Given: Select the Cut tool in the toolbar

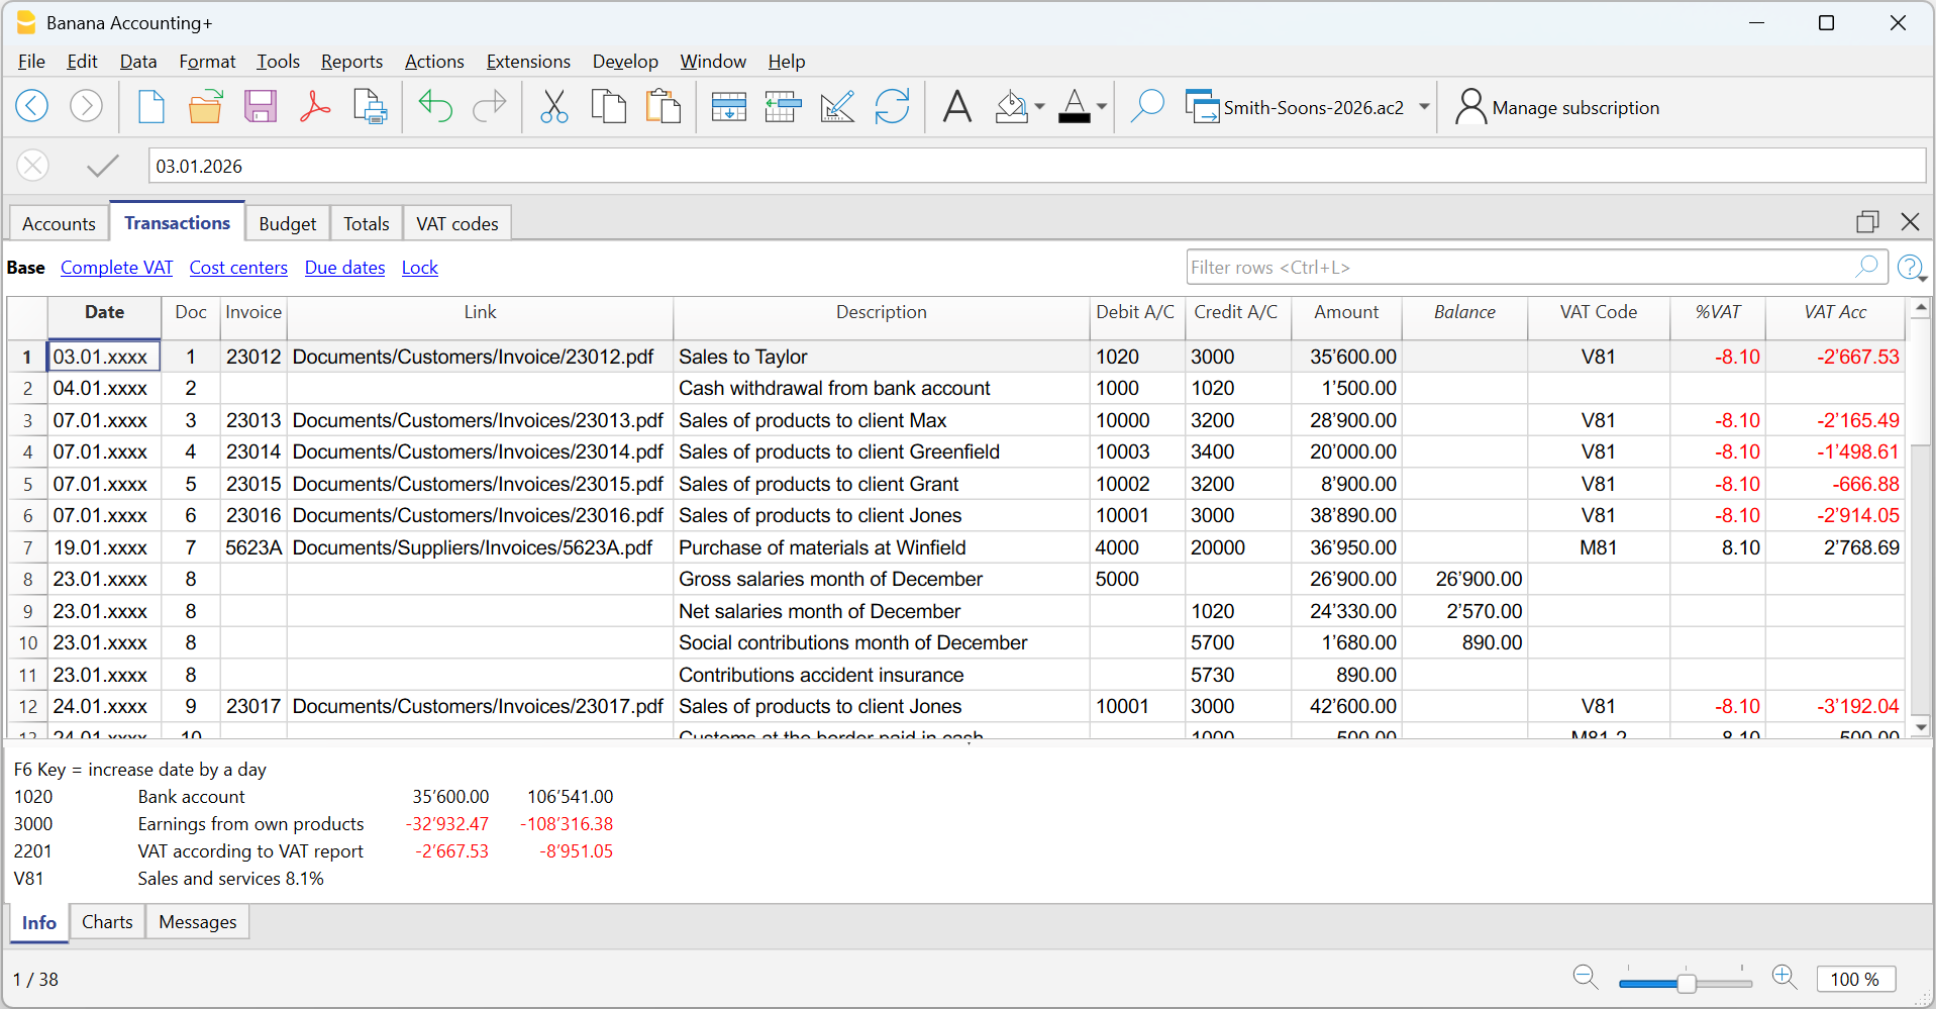Looking at the screenshot, I should pos(554,106).
